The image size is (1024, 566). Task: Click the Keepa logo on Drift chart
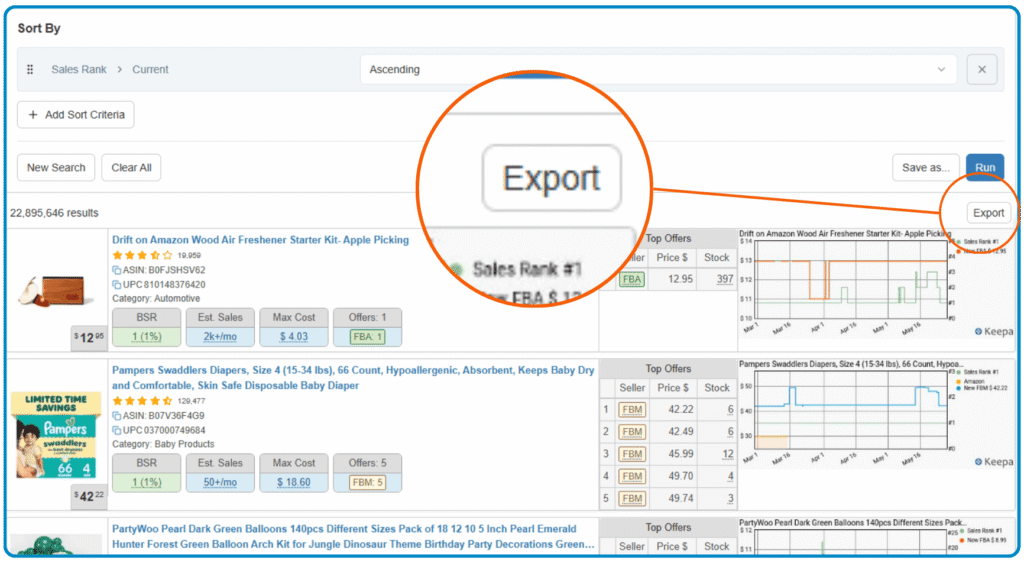[x=993, y=332]
